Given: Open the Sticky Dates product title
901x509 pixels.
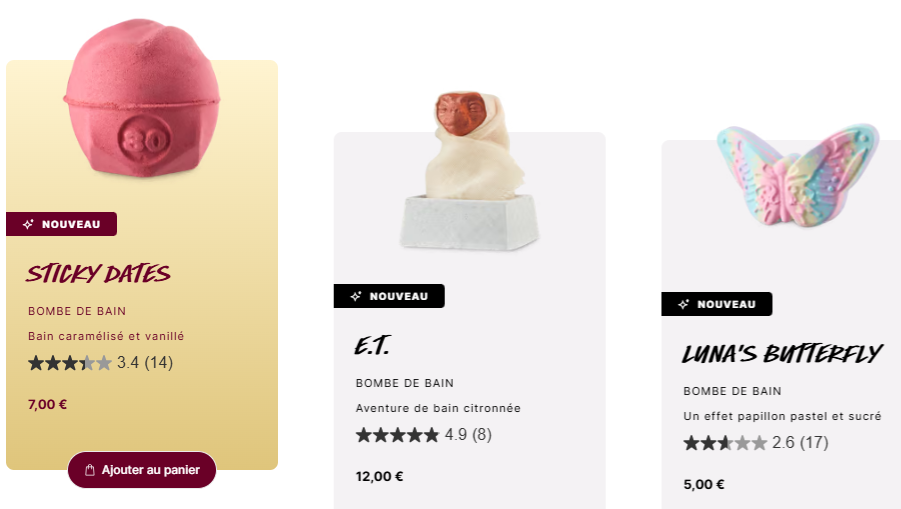Looking at the screenshot, I should (98, 274).
